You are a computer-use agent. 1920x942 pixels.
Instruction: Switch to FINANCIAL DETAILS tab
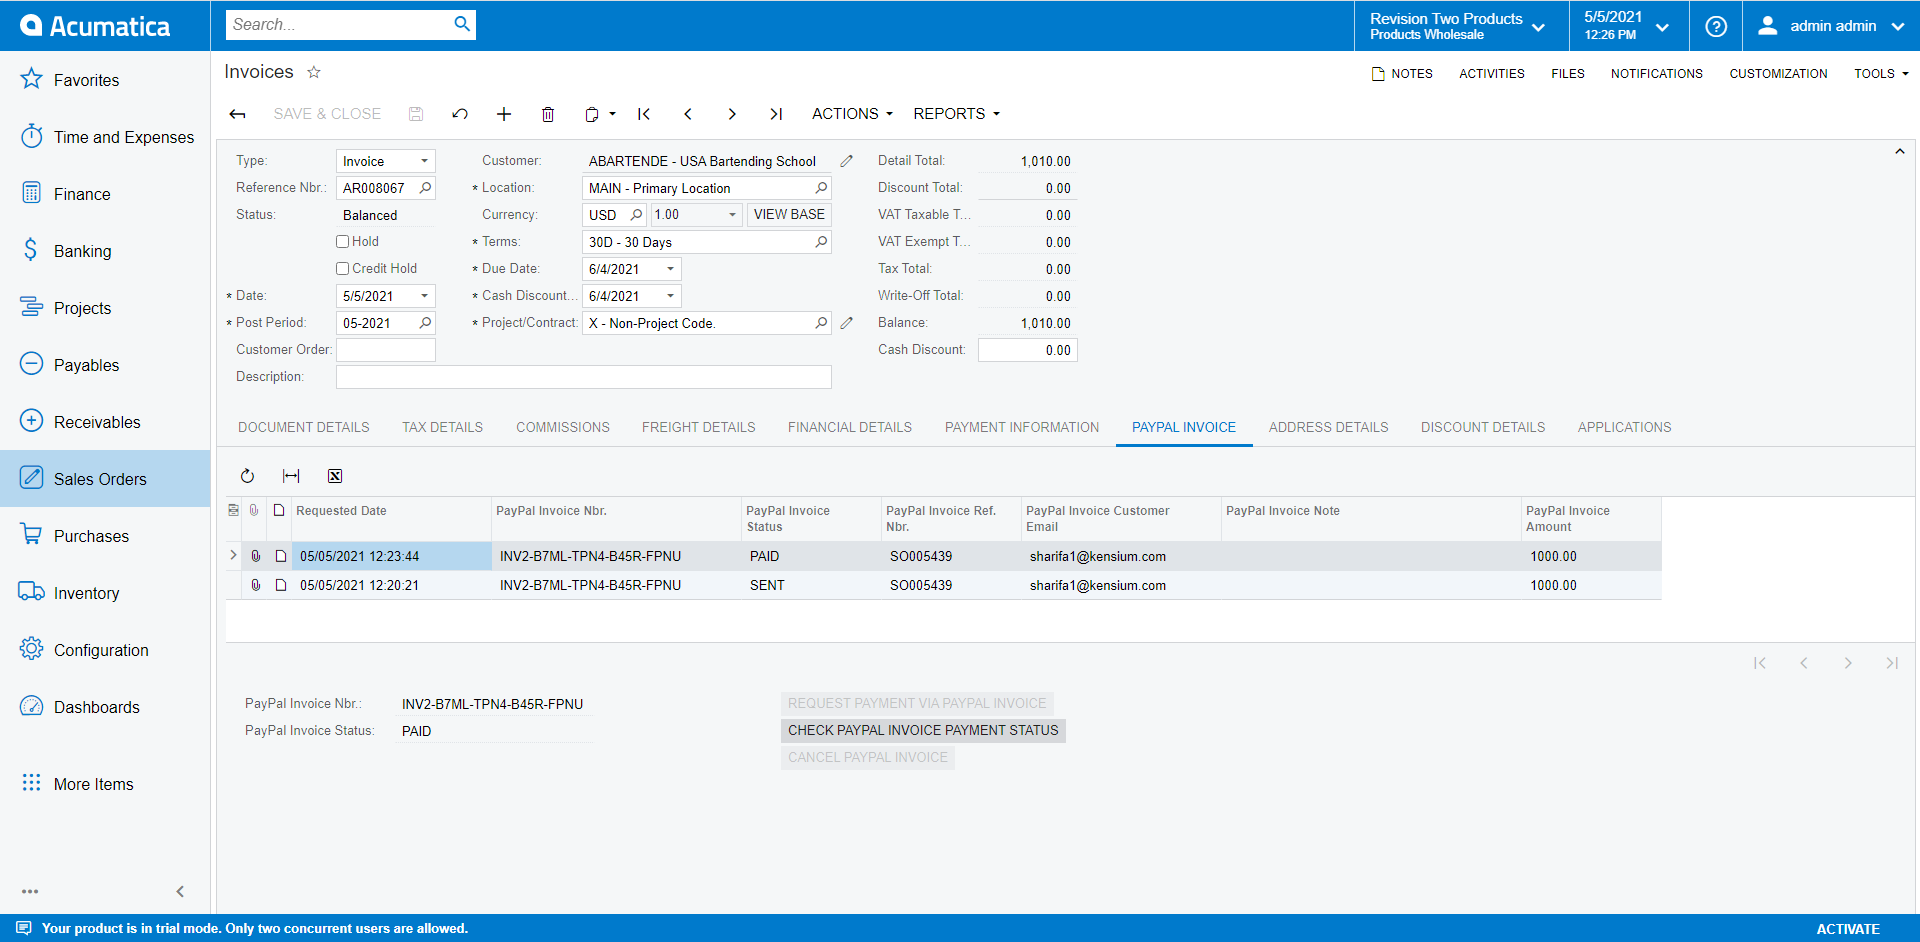point(850,427)
